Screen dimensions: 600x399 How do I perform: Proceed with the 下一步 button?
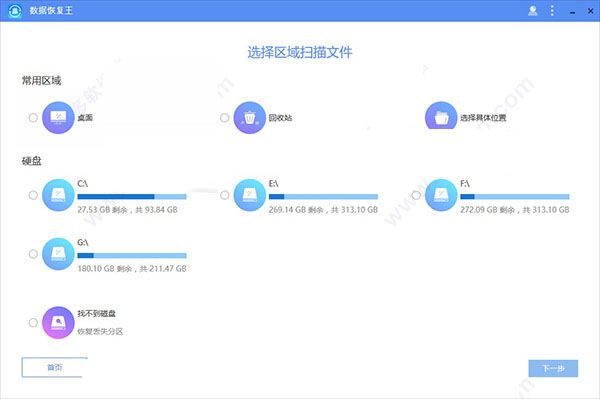point(553,368)
